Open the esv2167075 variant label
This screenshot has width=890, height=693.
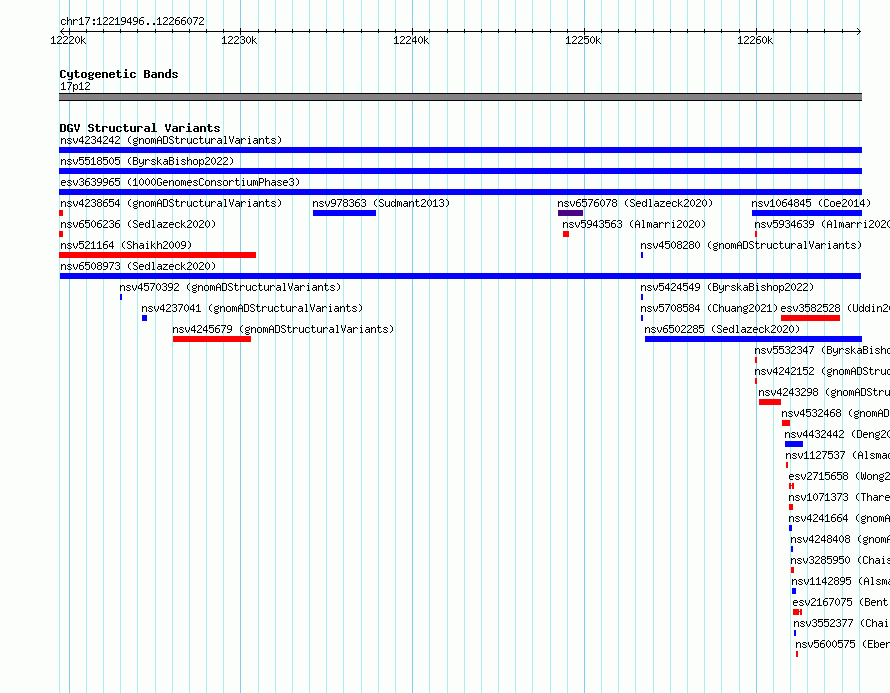click(841, 602)
